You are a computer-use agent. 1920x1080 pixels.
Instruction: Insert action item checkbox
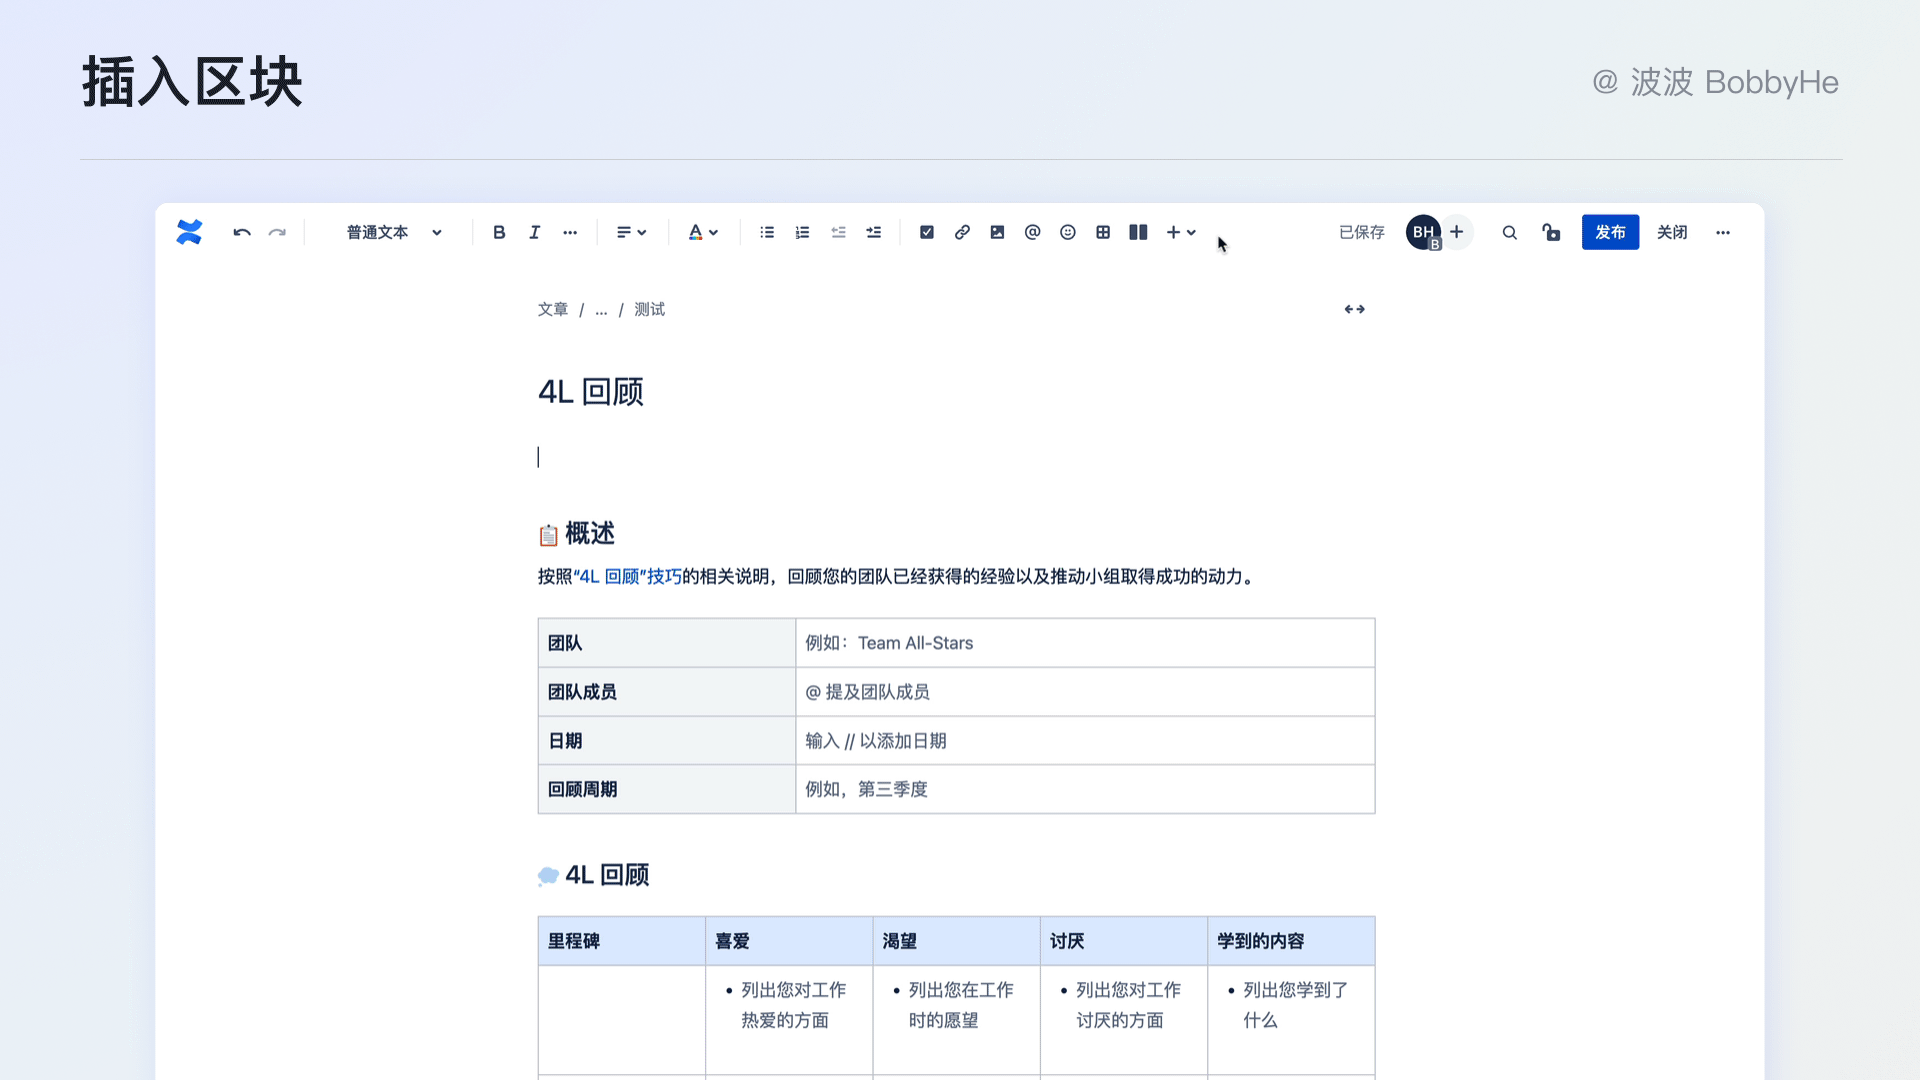click(927, 232)
